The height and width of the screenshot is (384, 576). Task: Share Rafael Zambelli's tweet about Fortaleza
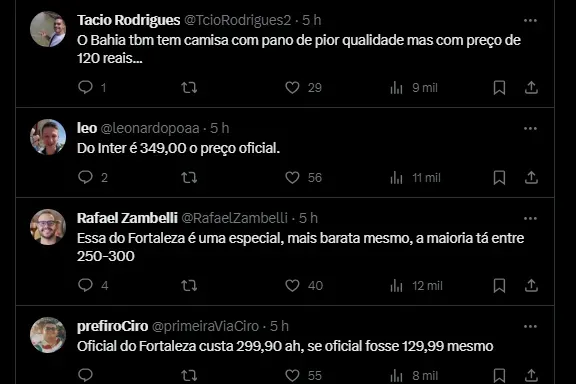pyautogui.click(x=531, y=286)
